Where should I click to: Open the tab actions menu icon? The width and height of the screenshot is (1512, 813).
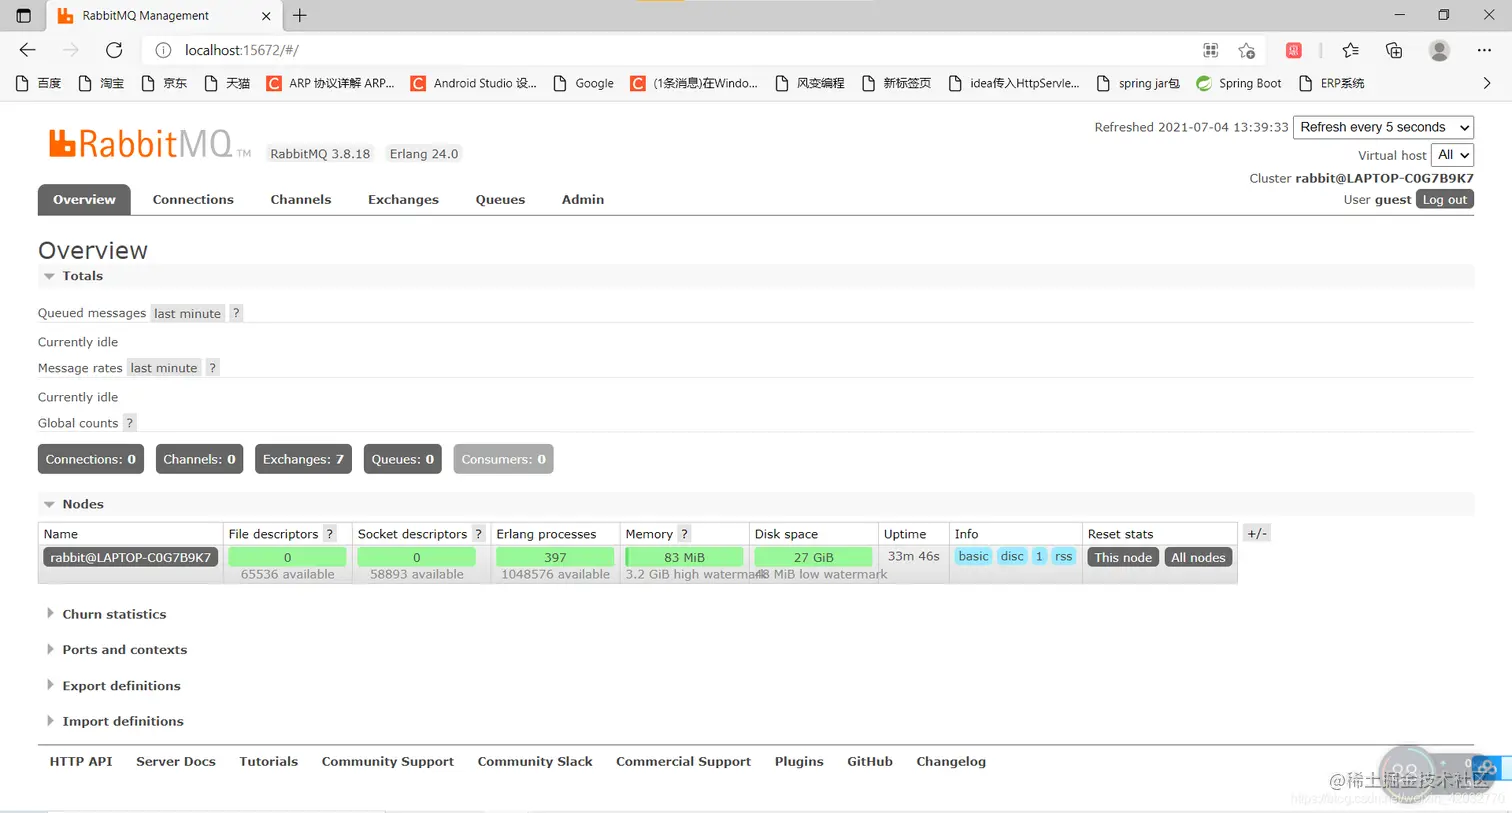(24, 16)
